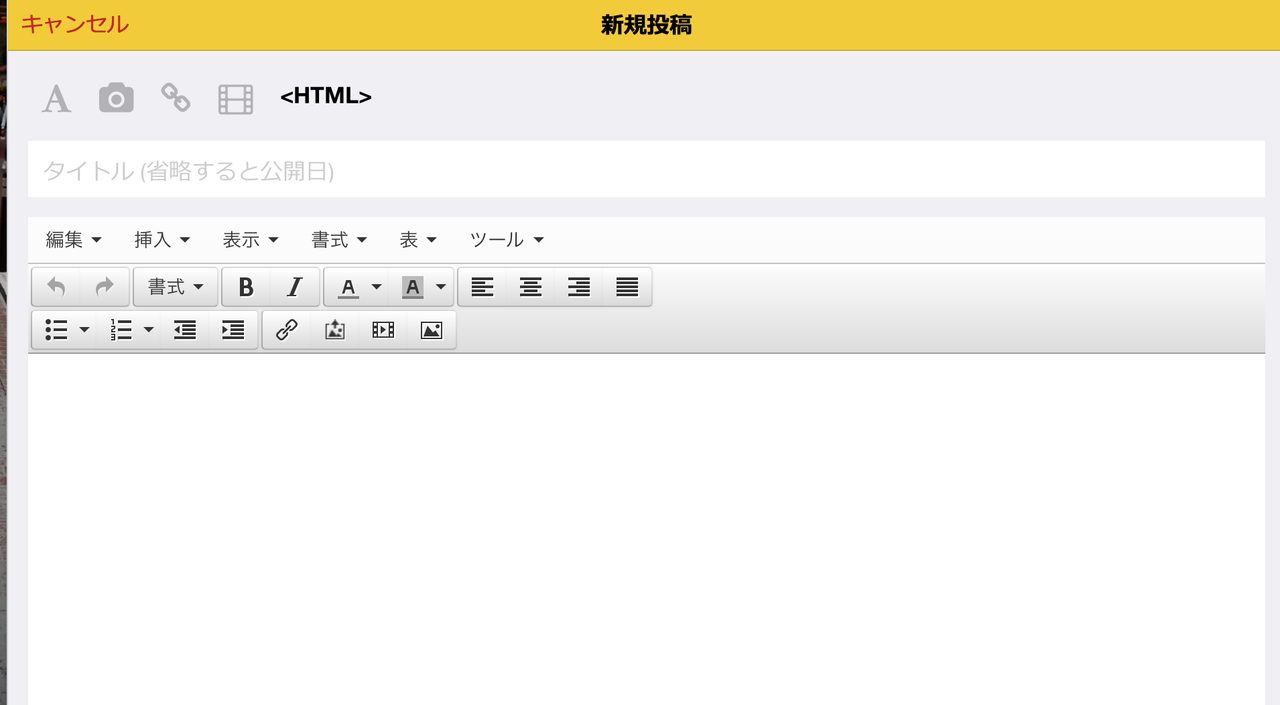1280x705 pixels.
Task: Open the ツール menu
Action: [506, 240]
